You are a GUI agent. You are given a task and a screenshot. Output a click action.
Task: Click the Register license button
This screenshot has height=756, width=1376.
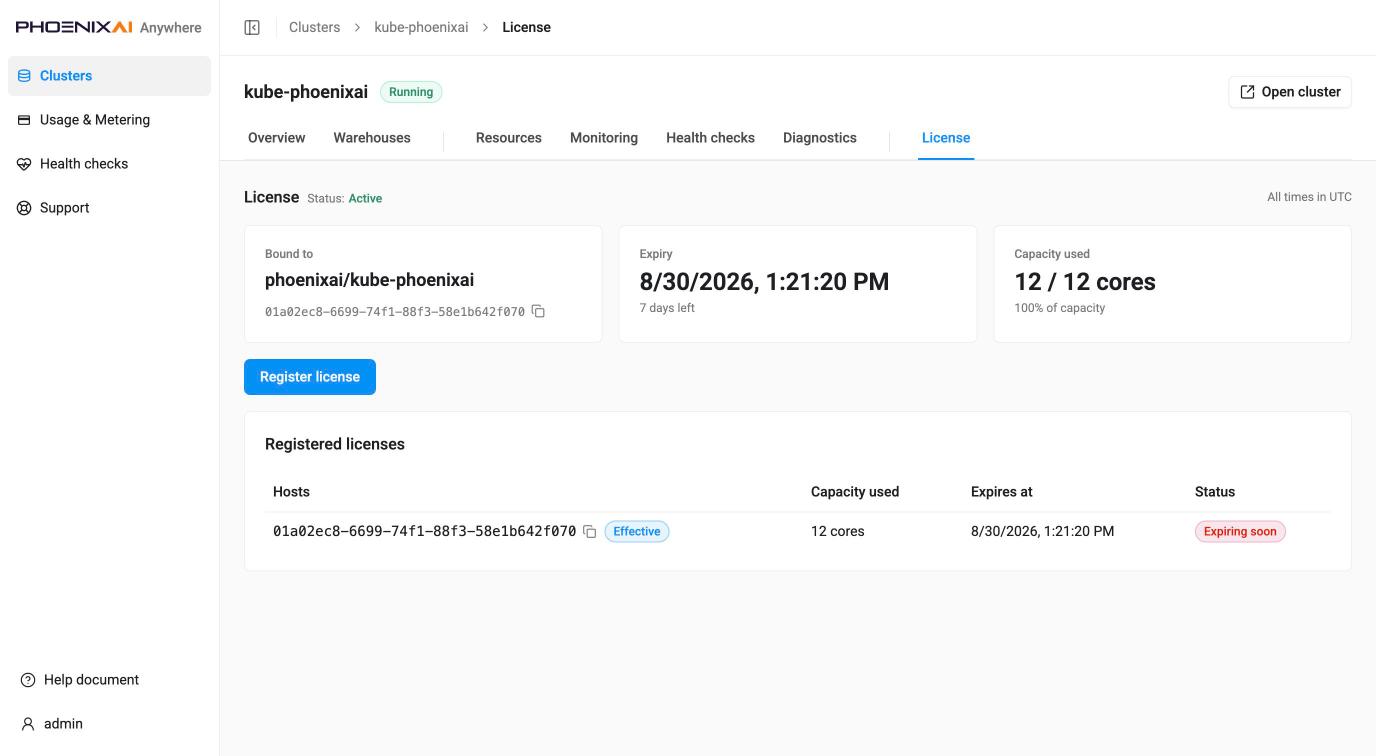310,377
